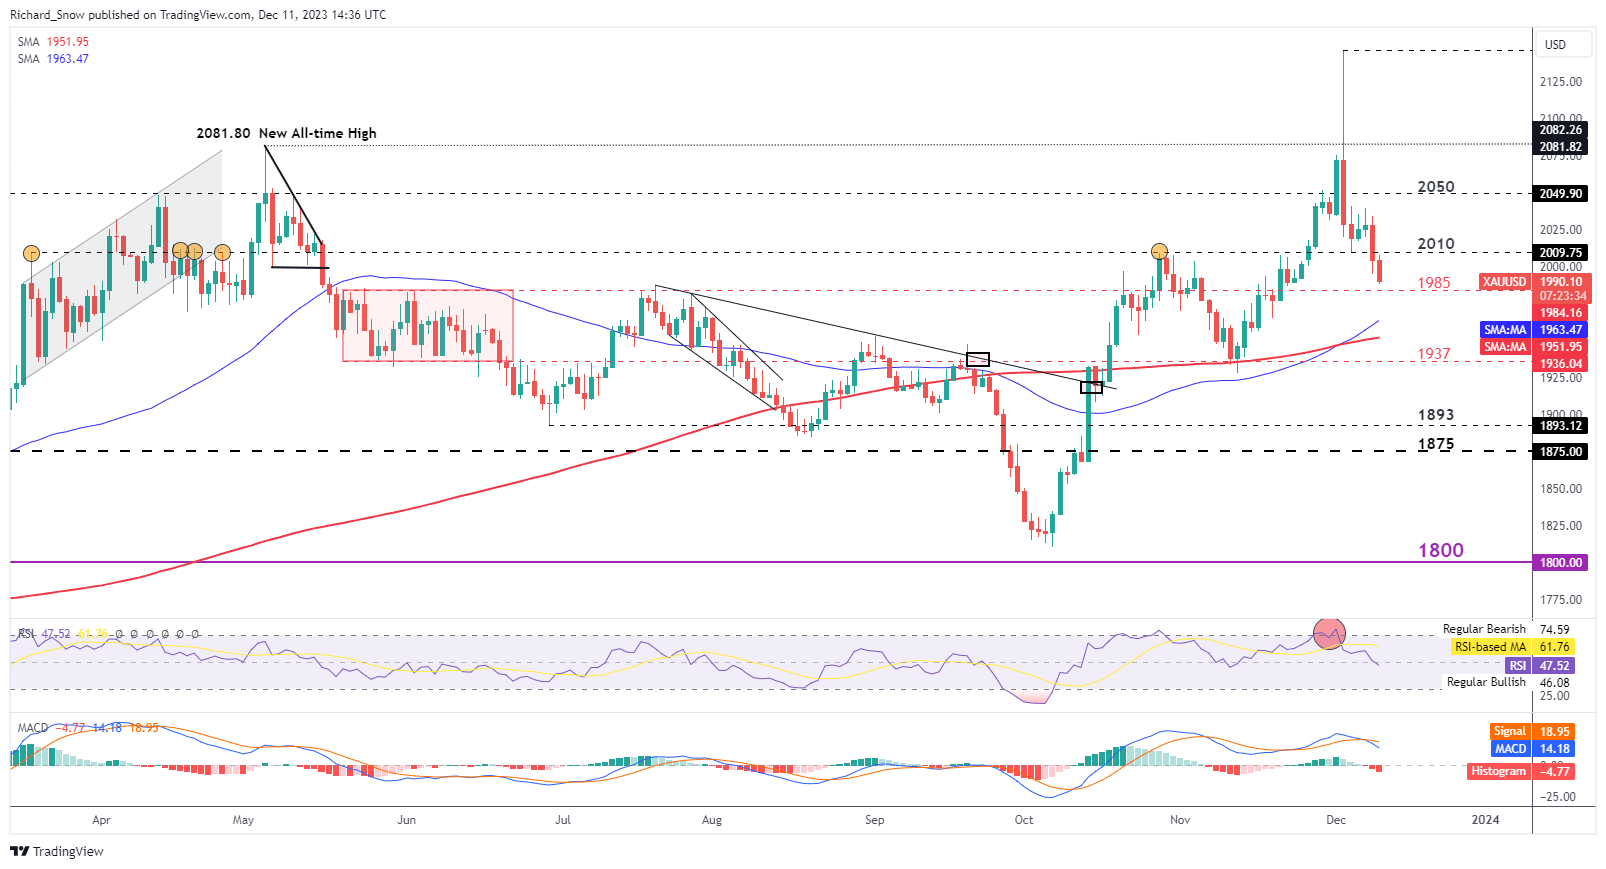Click the purple 1800.00 price axis tag

point(1560,563)
